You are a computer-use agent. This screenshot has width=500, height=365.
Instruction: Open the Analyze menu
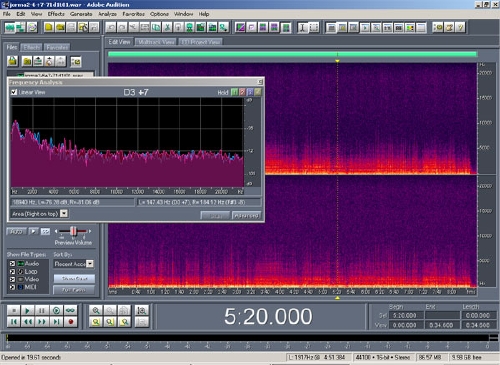(107, 14)
